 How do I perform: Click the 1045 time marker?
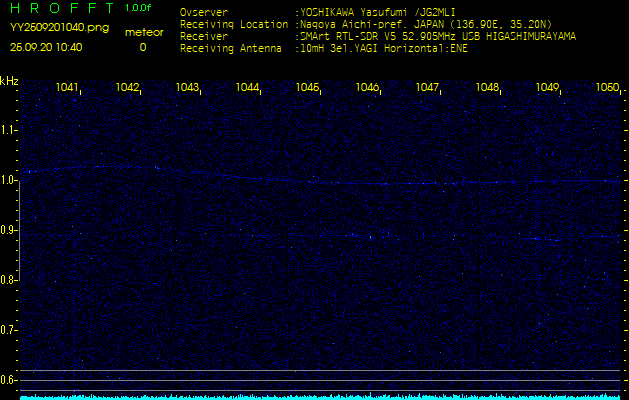307,88
